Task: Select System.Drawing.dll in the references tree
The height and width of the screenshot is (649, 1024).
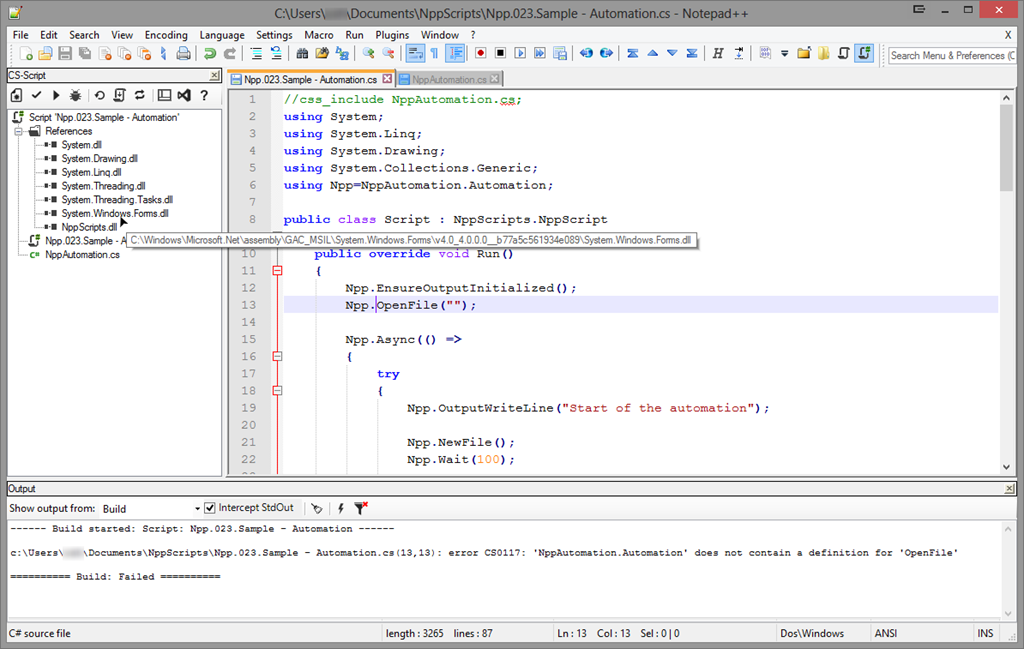Action: point(99,159)
